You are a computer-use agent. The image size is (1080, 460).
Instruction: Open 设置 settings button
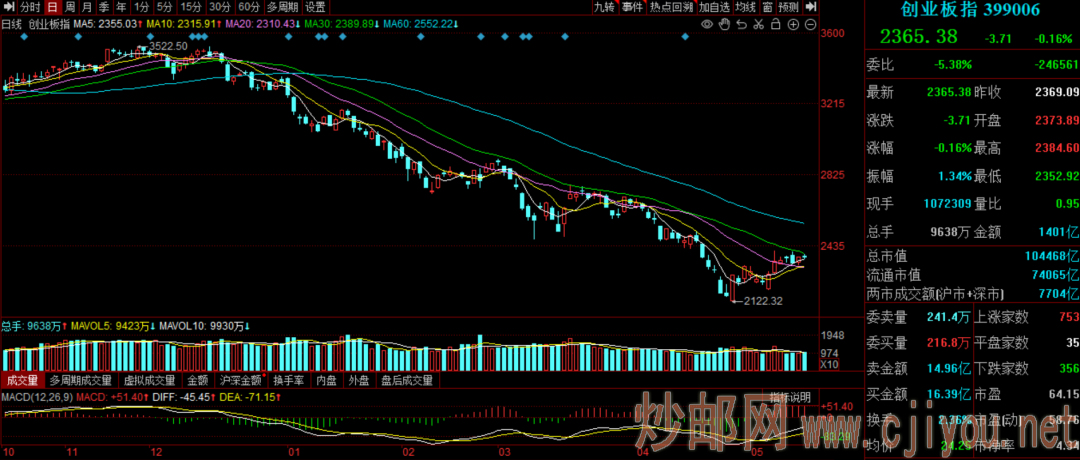315,8
